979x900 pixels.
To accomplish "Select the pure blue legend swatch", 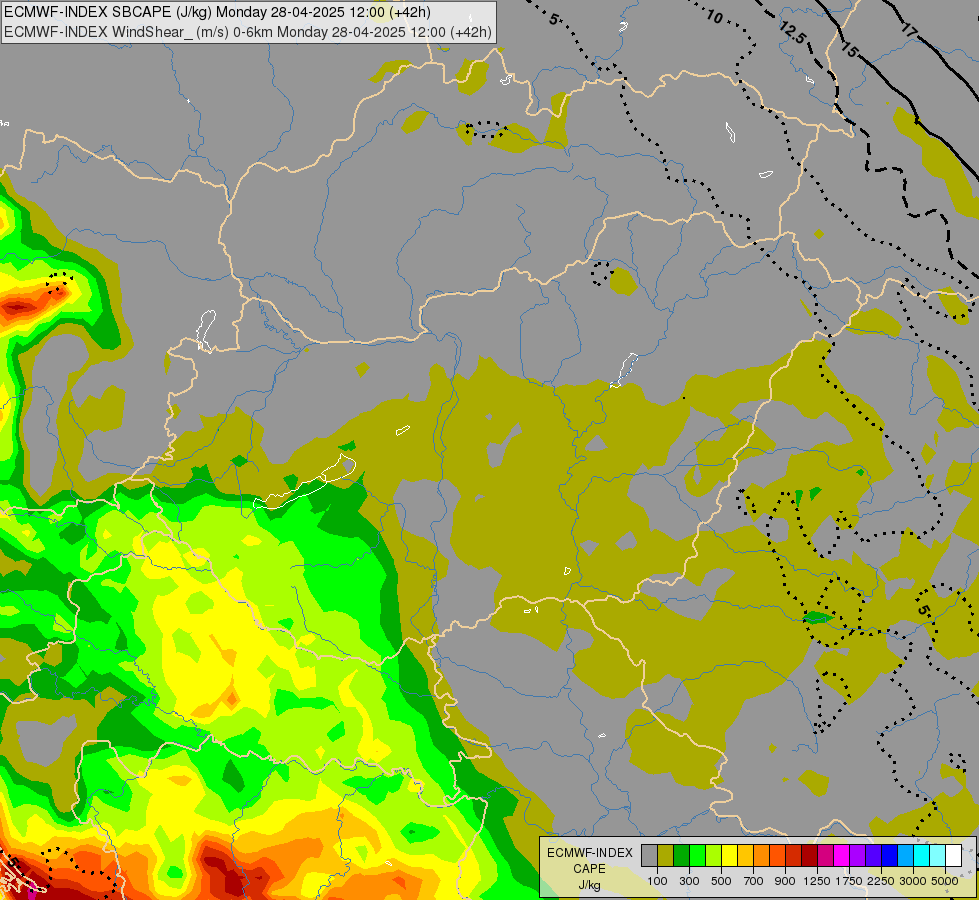I will [890, 856].
